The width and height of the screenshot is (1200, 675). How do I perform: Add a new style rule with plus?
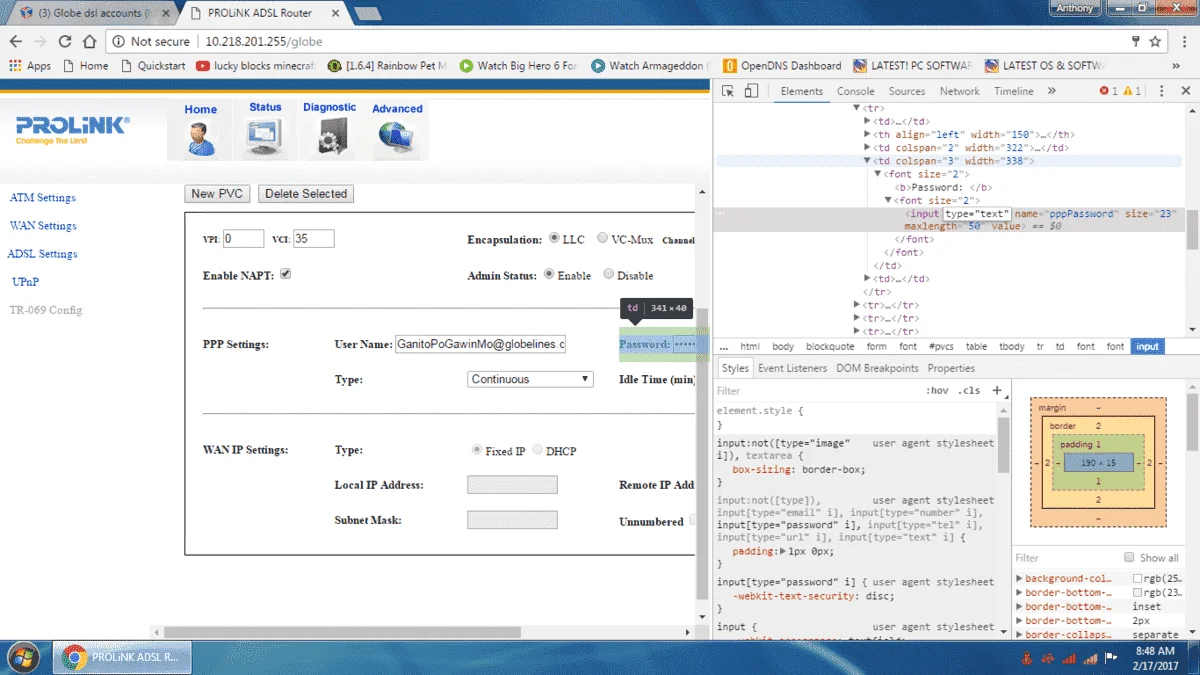pyautogui.click(x=996, y=390)
